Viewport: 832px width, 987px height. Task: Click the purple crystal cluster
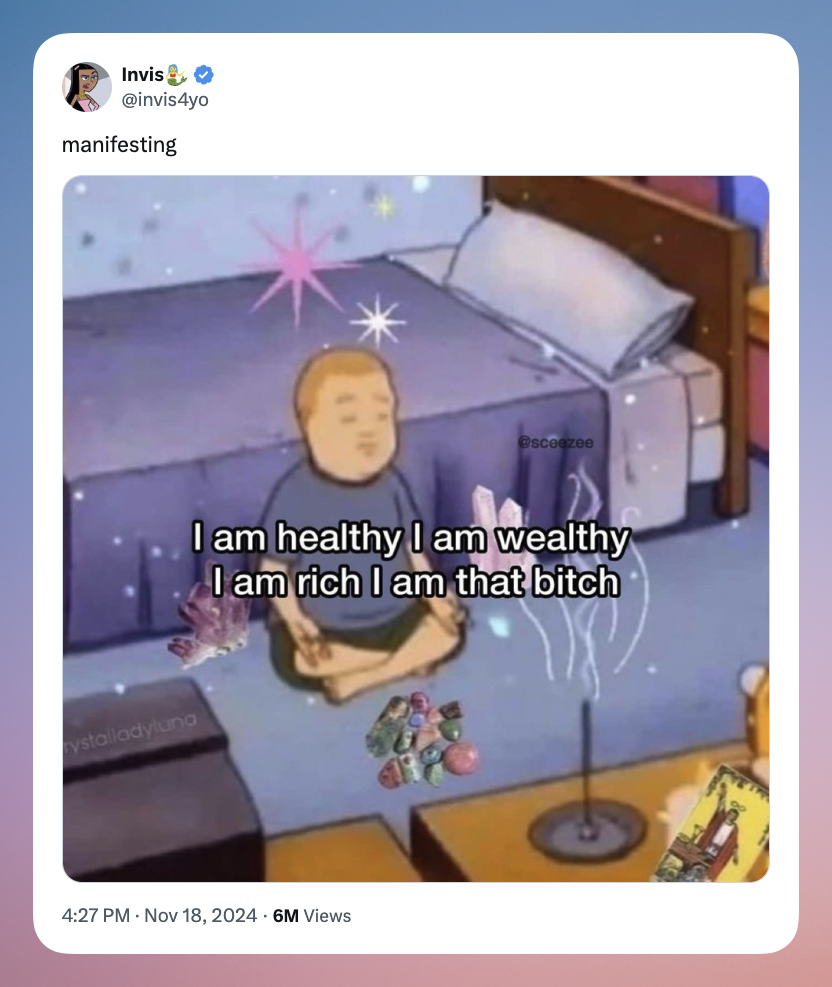tap(208, 623)
